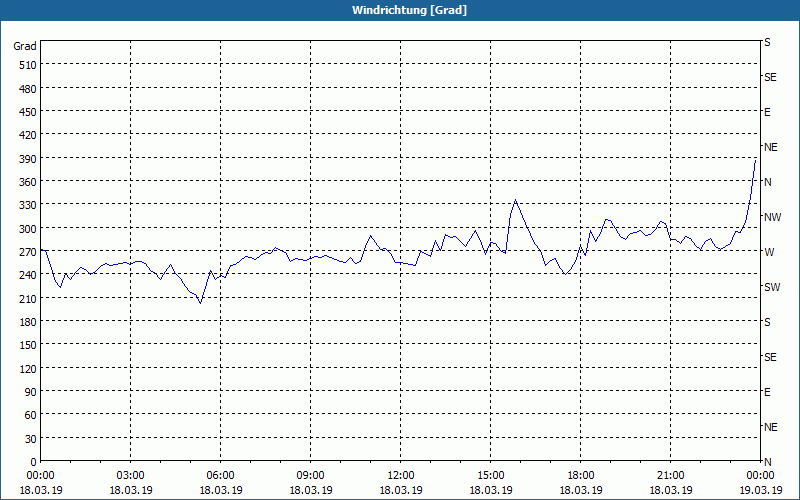Select the 210 y-axis value

point(29,298)
